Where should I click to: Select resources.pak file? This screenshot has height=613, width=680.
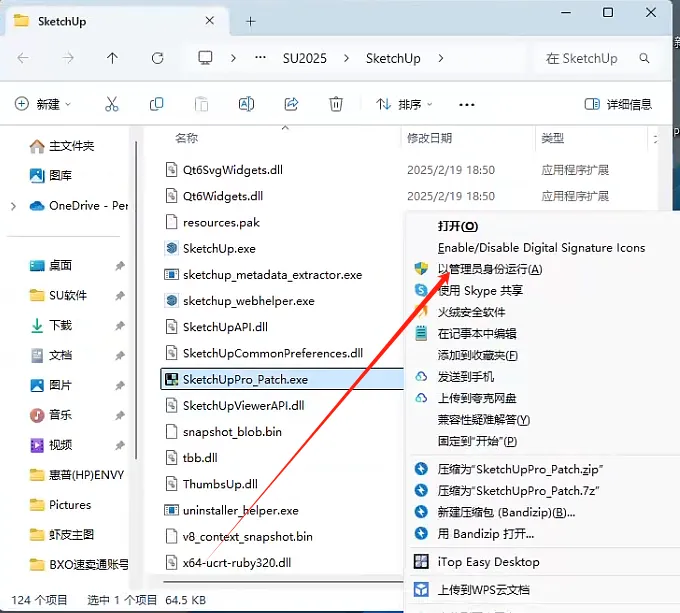(x=221, y=222)
